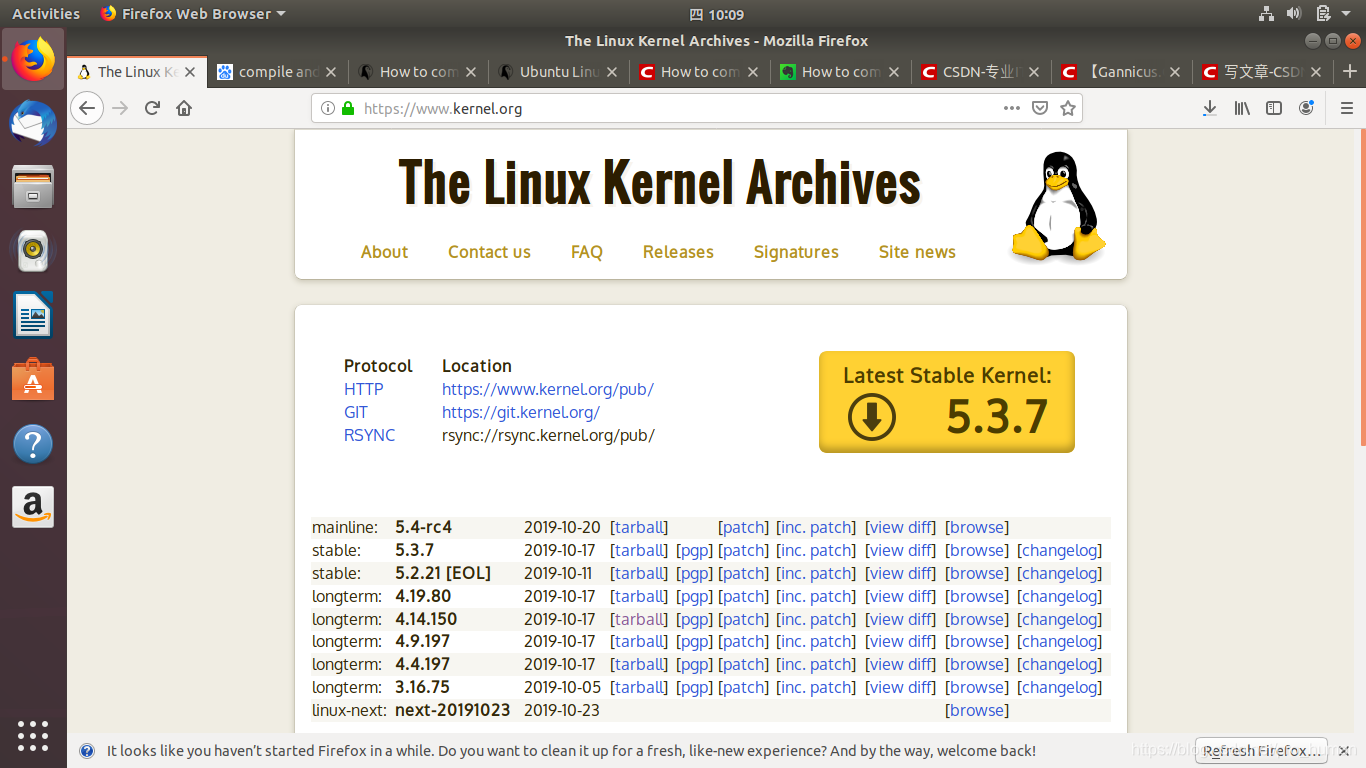The image size is (1366, 768).
Task: Switch to the Ubuntu Linux tab
Action: [x=559, y=72]
